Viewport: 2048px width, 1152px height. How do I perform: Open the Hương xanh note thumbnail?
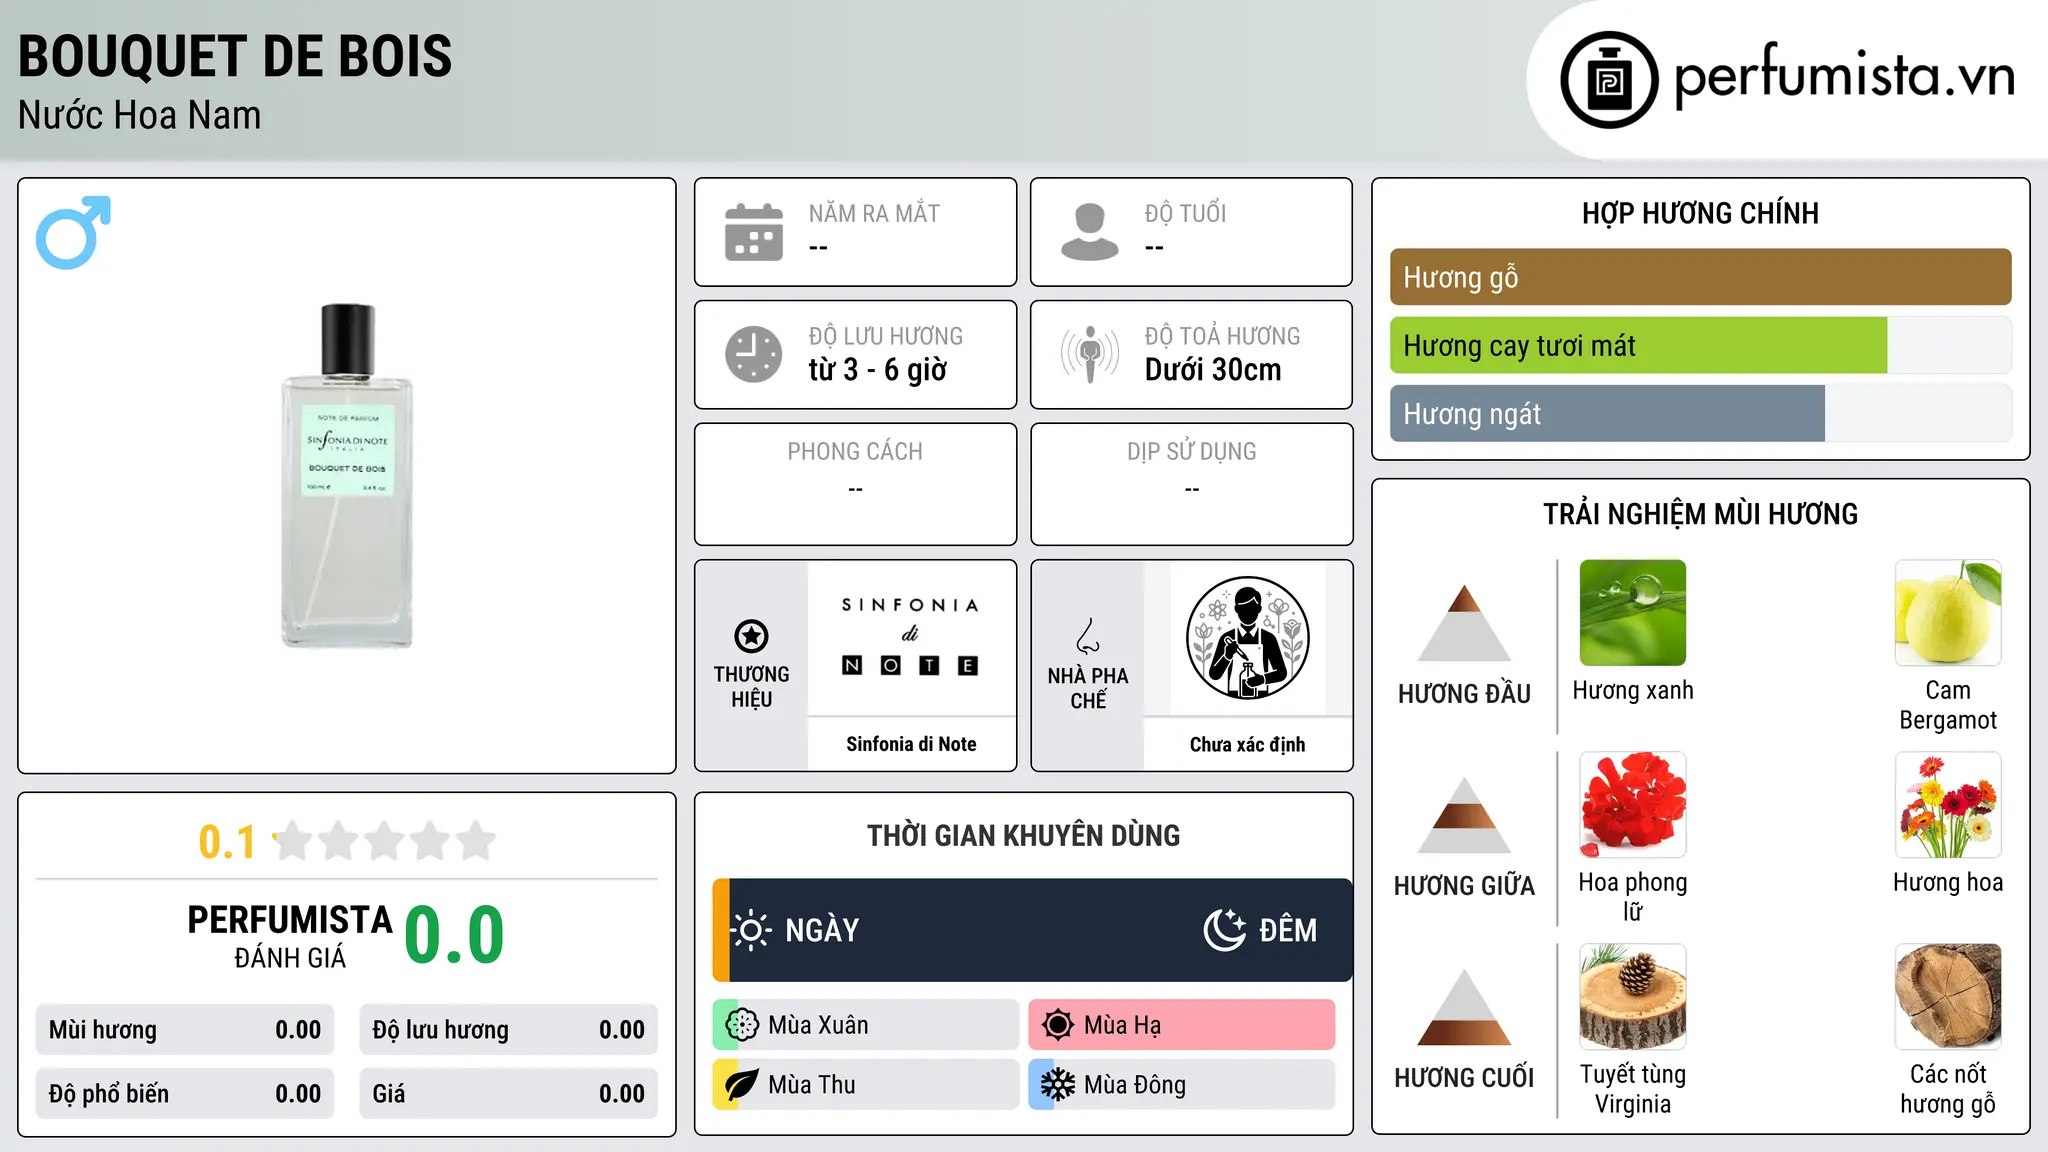(x=1633, y=613)
